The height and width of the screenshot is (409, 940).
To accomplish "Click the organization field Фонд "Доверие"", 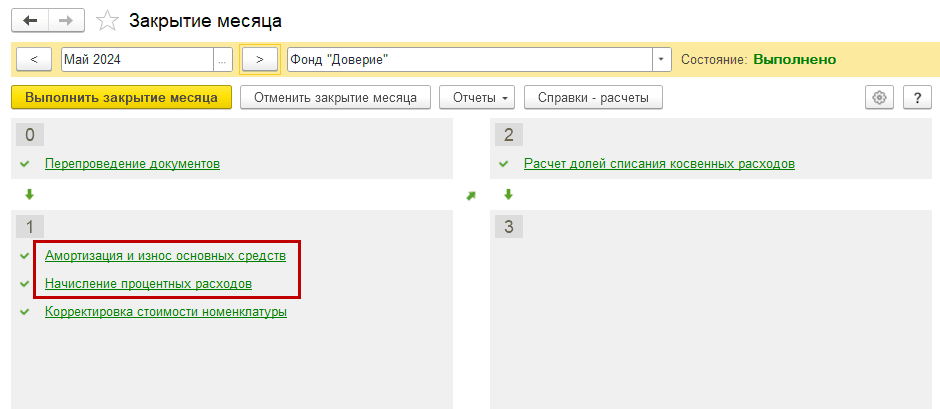I will pos(470,59).
